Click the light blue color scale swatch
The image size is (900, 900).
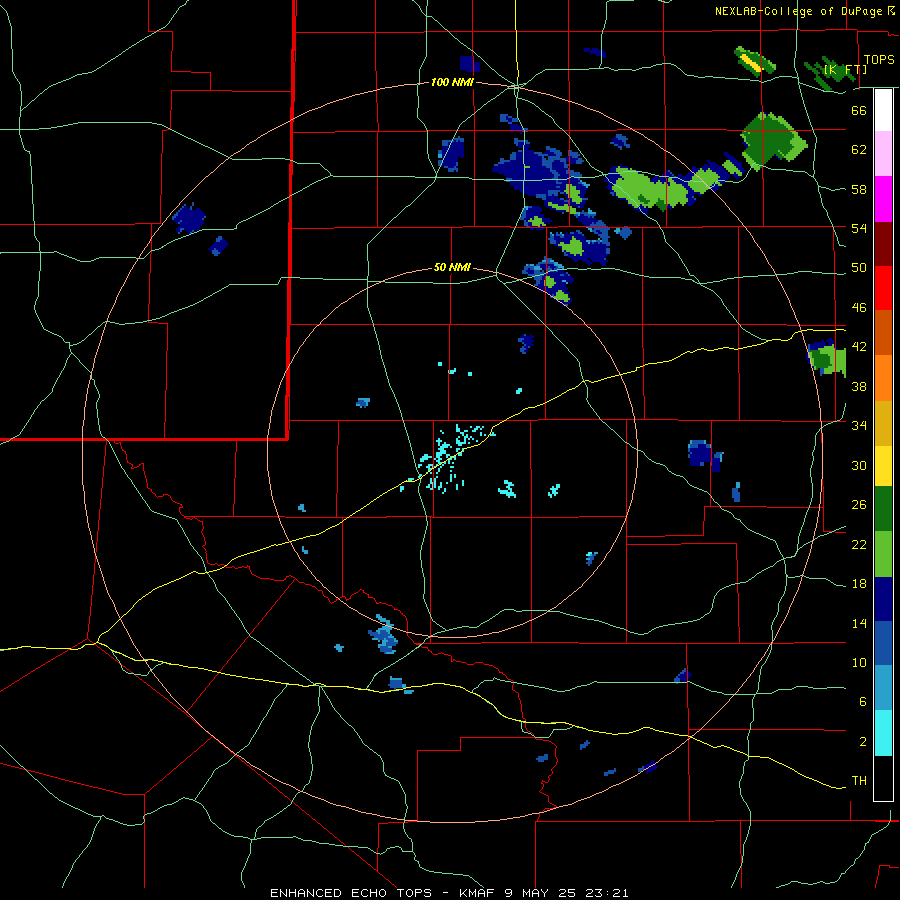(x=883, y=688)
